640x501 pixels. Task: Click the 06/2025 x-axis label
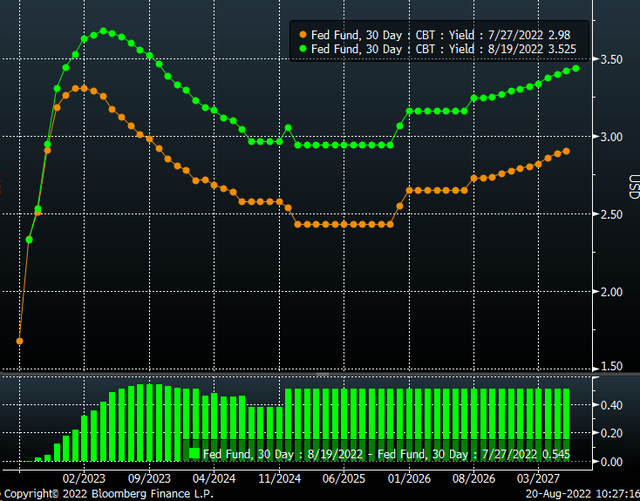click(344, 478)
